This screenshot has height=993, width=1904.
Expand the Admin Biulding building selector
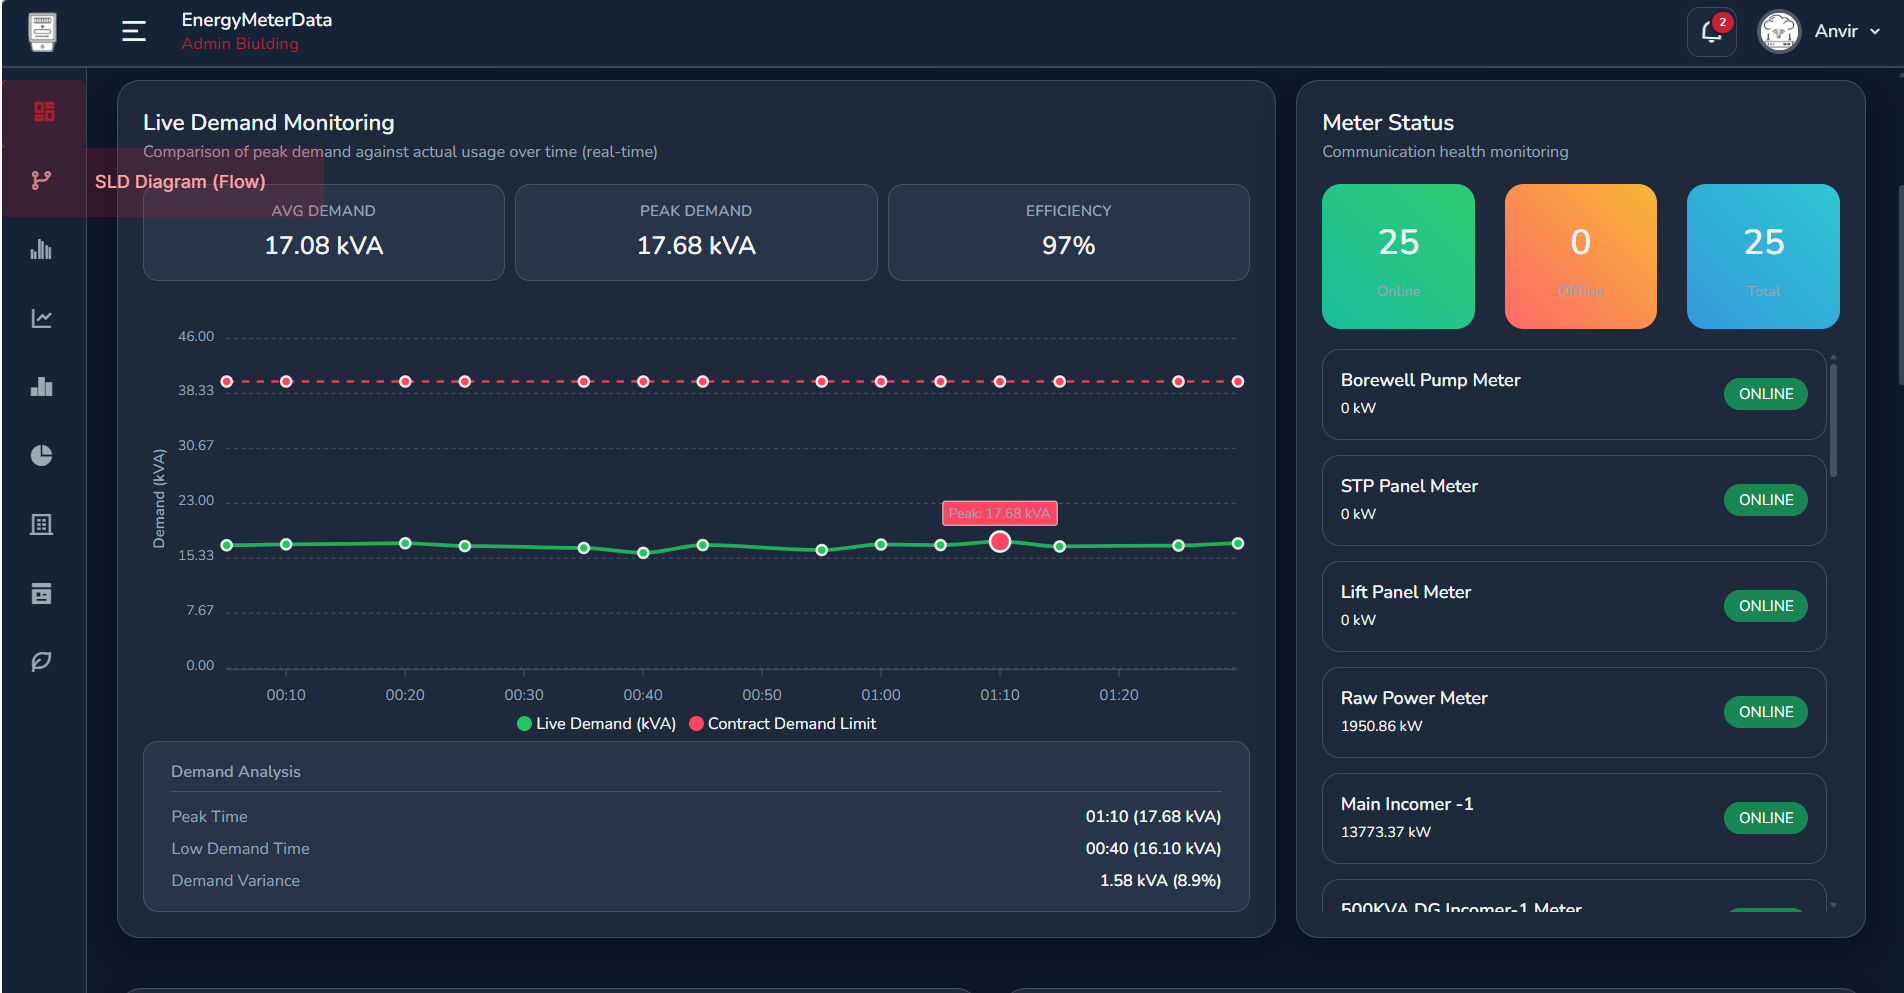tap(240, 43)
